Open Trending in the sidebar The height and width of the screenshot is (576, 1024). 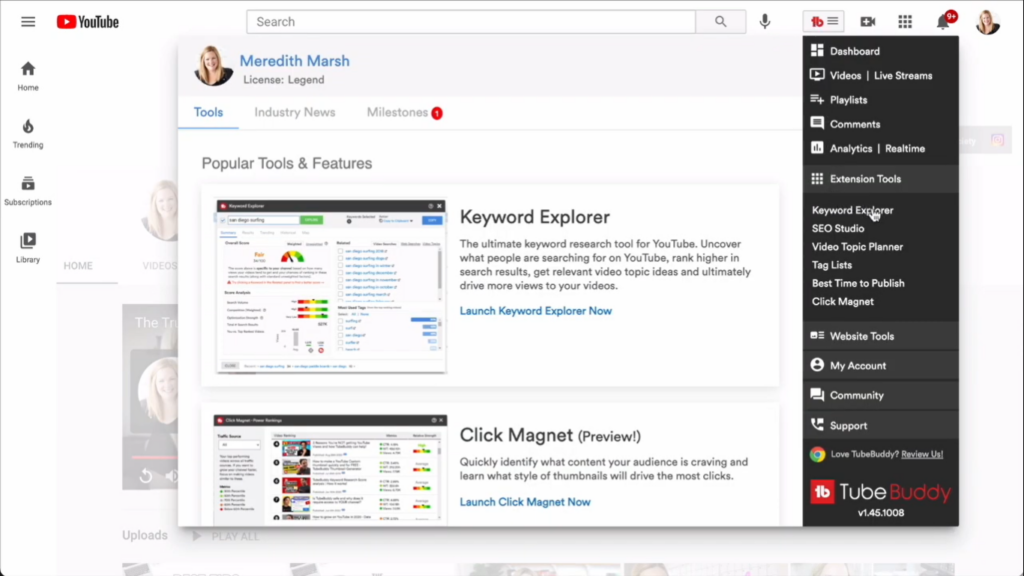[28, 133]
